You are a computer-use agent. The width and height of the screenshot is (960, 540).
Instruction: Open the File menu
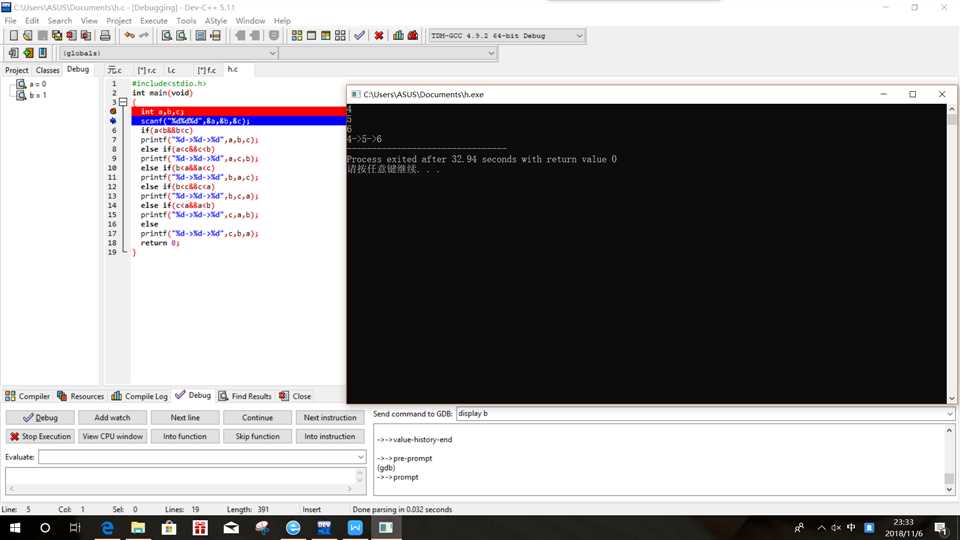click(x=10, y=21)
